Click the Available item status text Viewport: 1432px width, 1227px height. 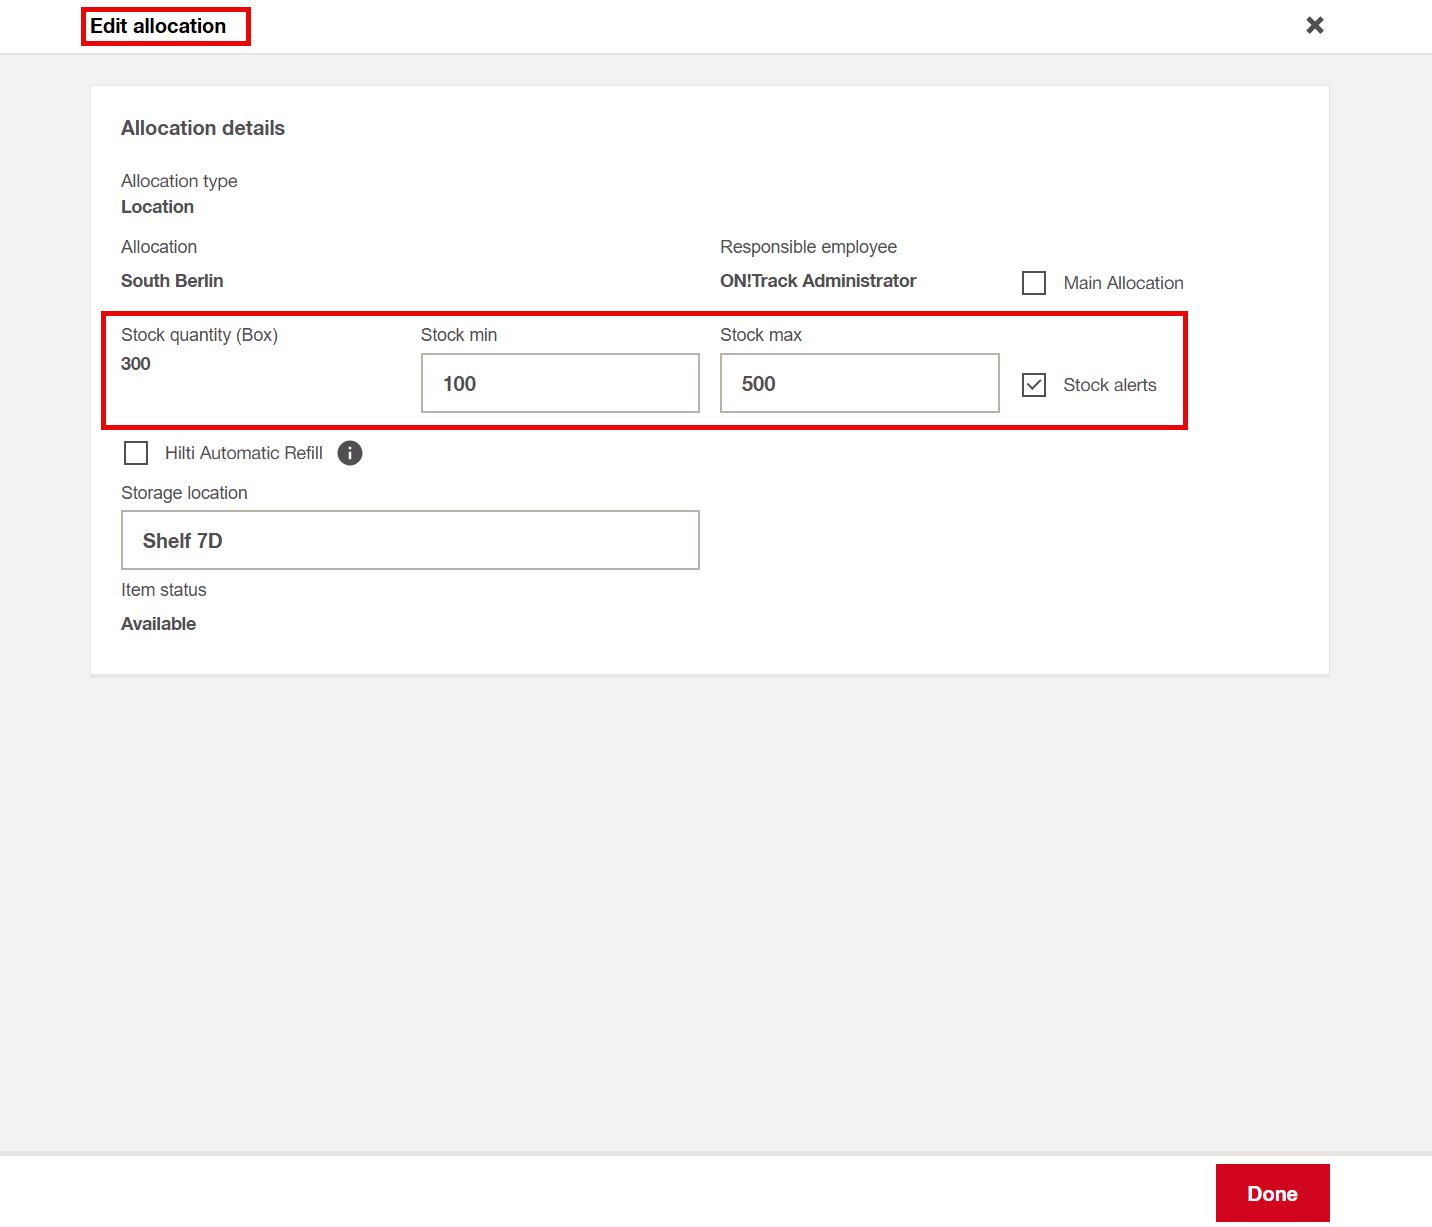(x=158, y=624)
